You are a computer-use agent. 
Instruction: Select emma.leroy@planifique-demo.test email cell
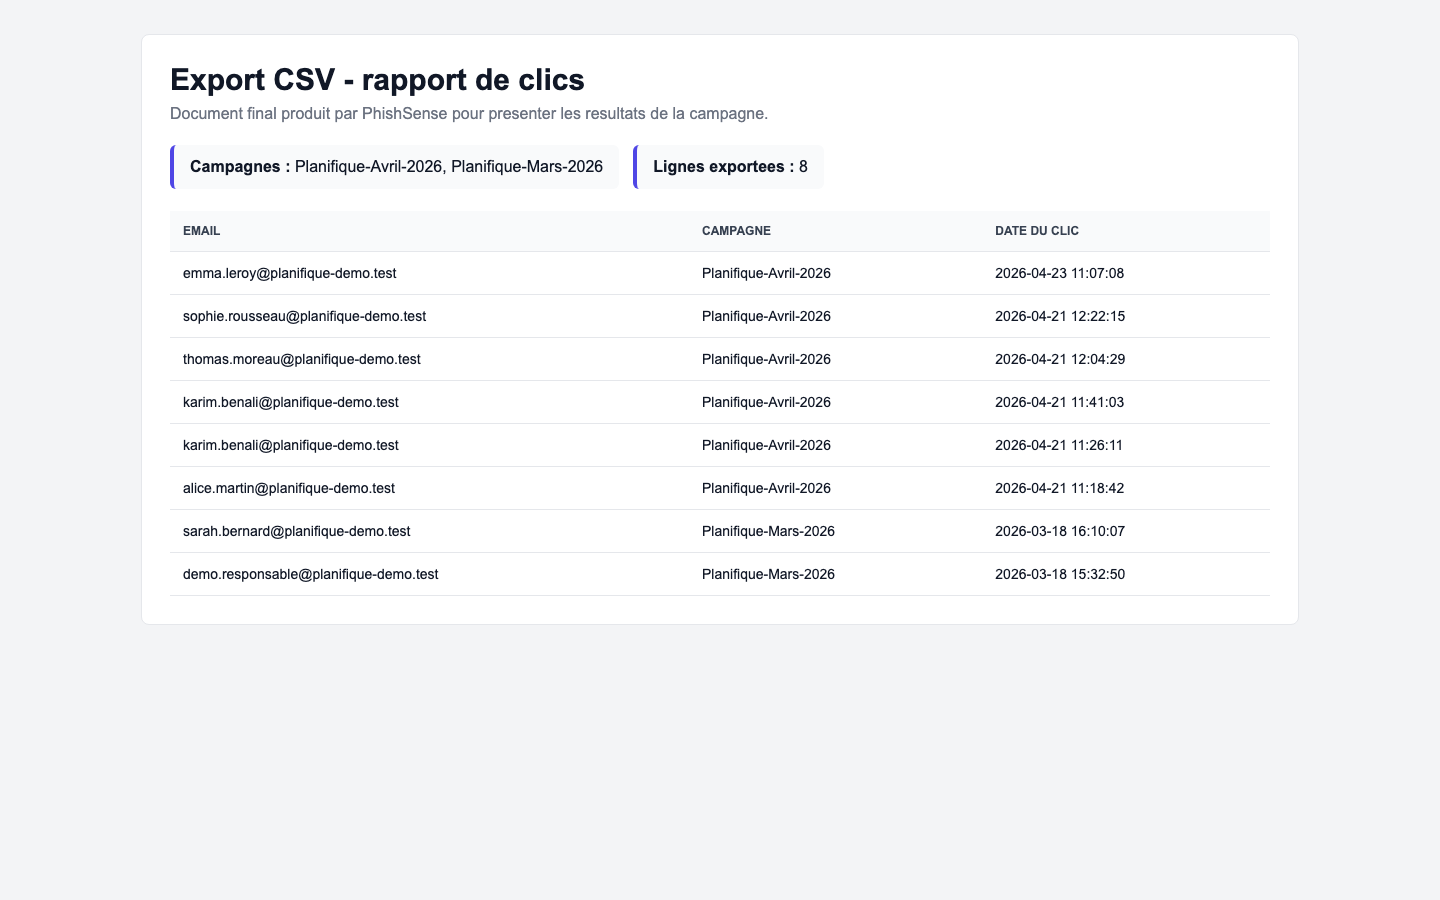point(290,273)
